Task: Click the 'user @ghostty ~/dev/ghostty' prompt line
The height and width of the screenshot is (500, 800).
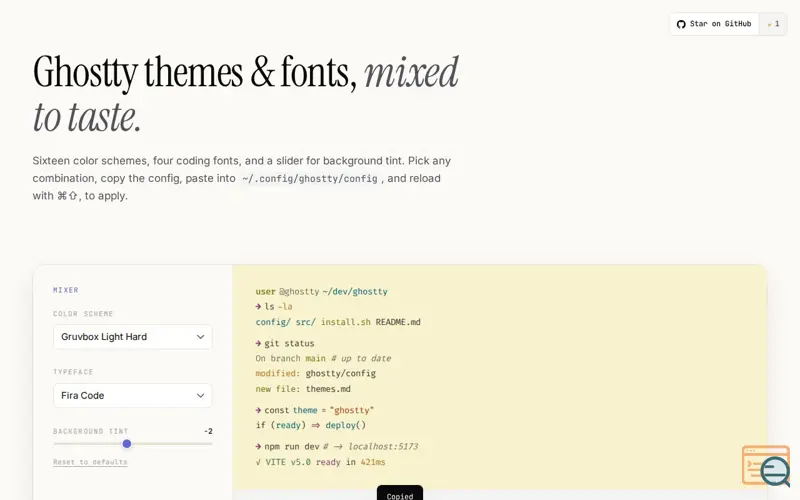Action: click(x=321, y=292)
